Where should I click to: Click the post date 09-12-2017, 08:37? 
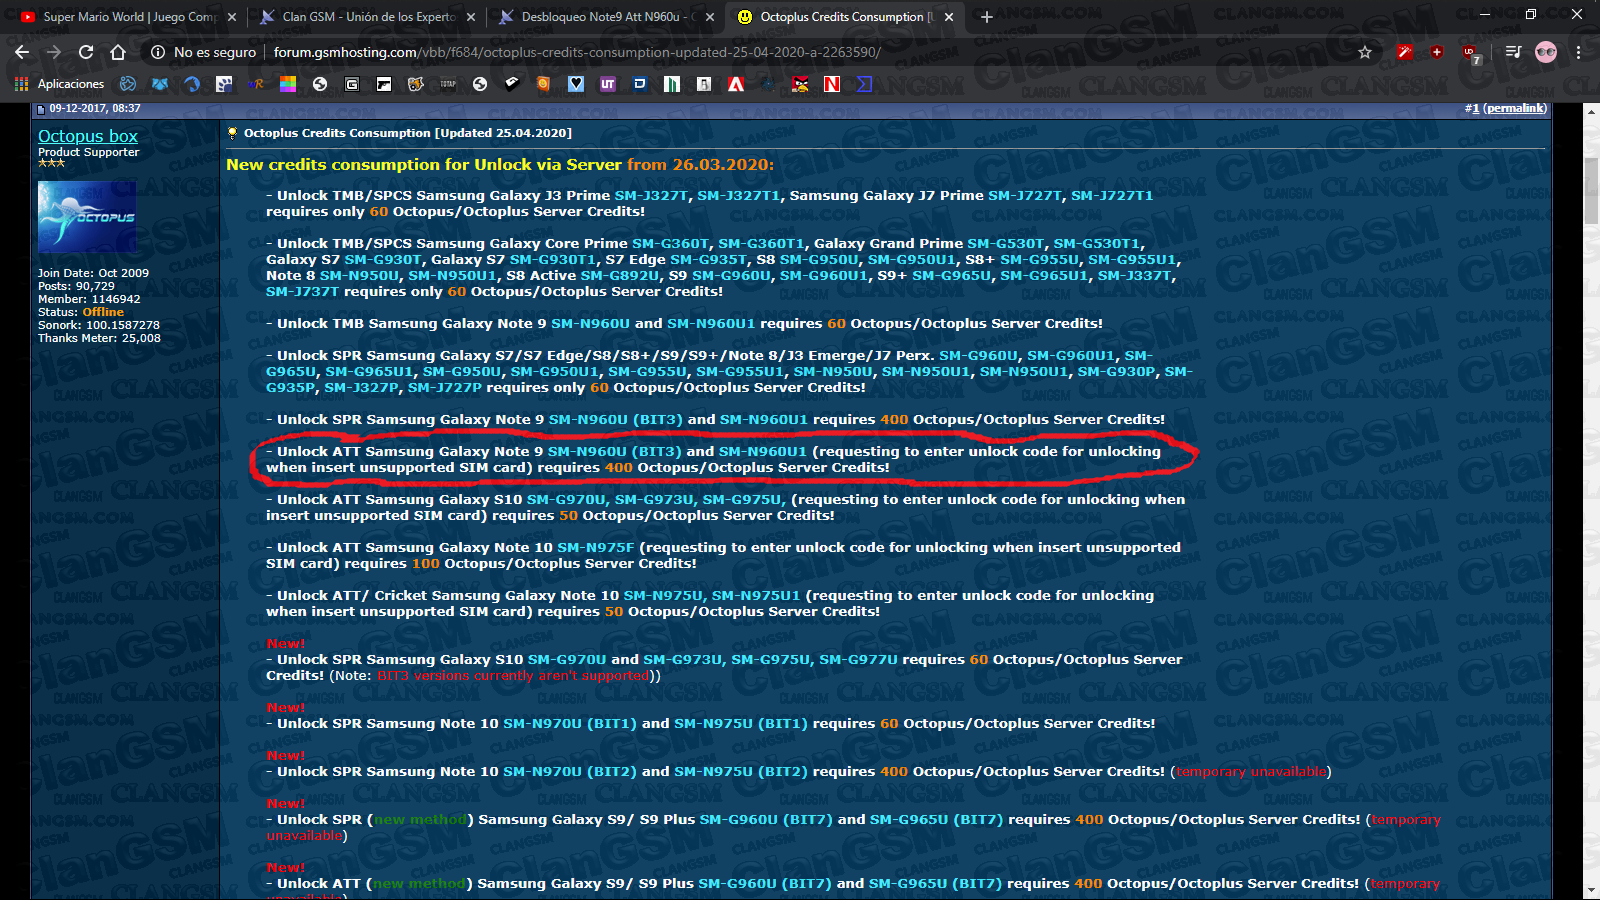click(95, 108)
